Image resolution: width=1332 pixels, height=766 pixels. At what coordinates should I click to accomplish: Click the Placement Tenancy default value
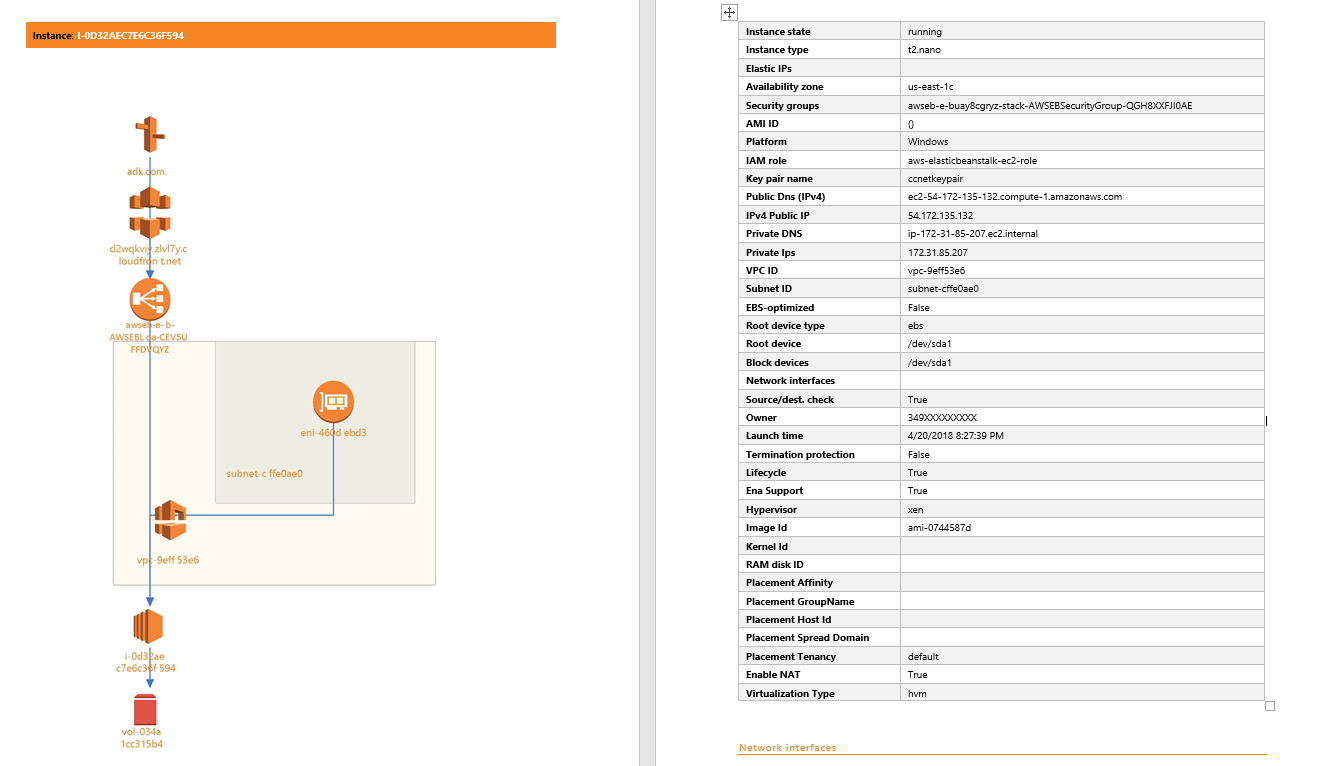click(923, 657)
